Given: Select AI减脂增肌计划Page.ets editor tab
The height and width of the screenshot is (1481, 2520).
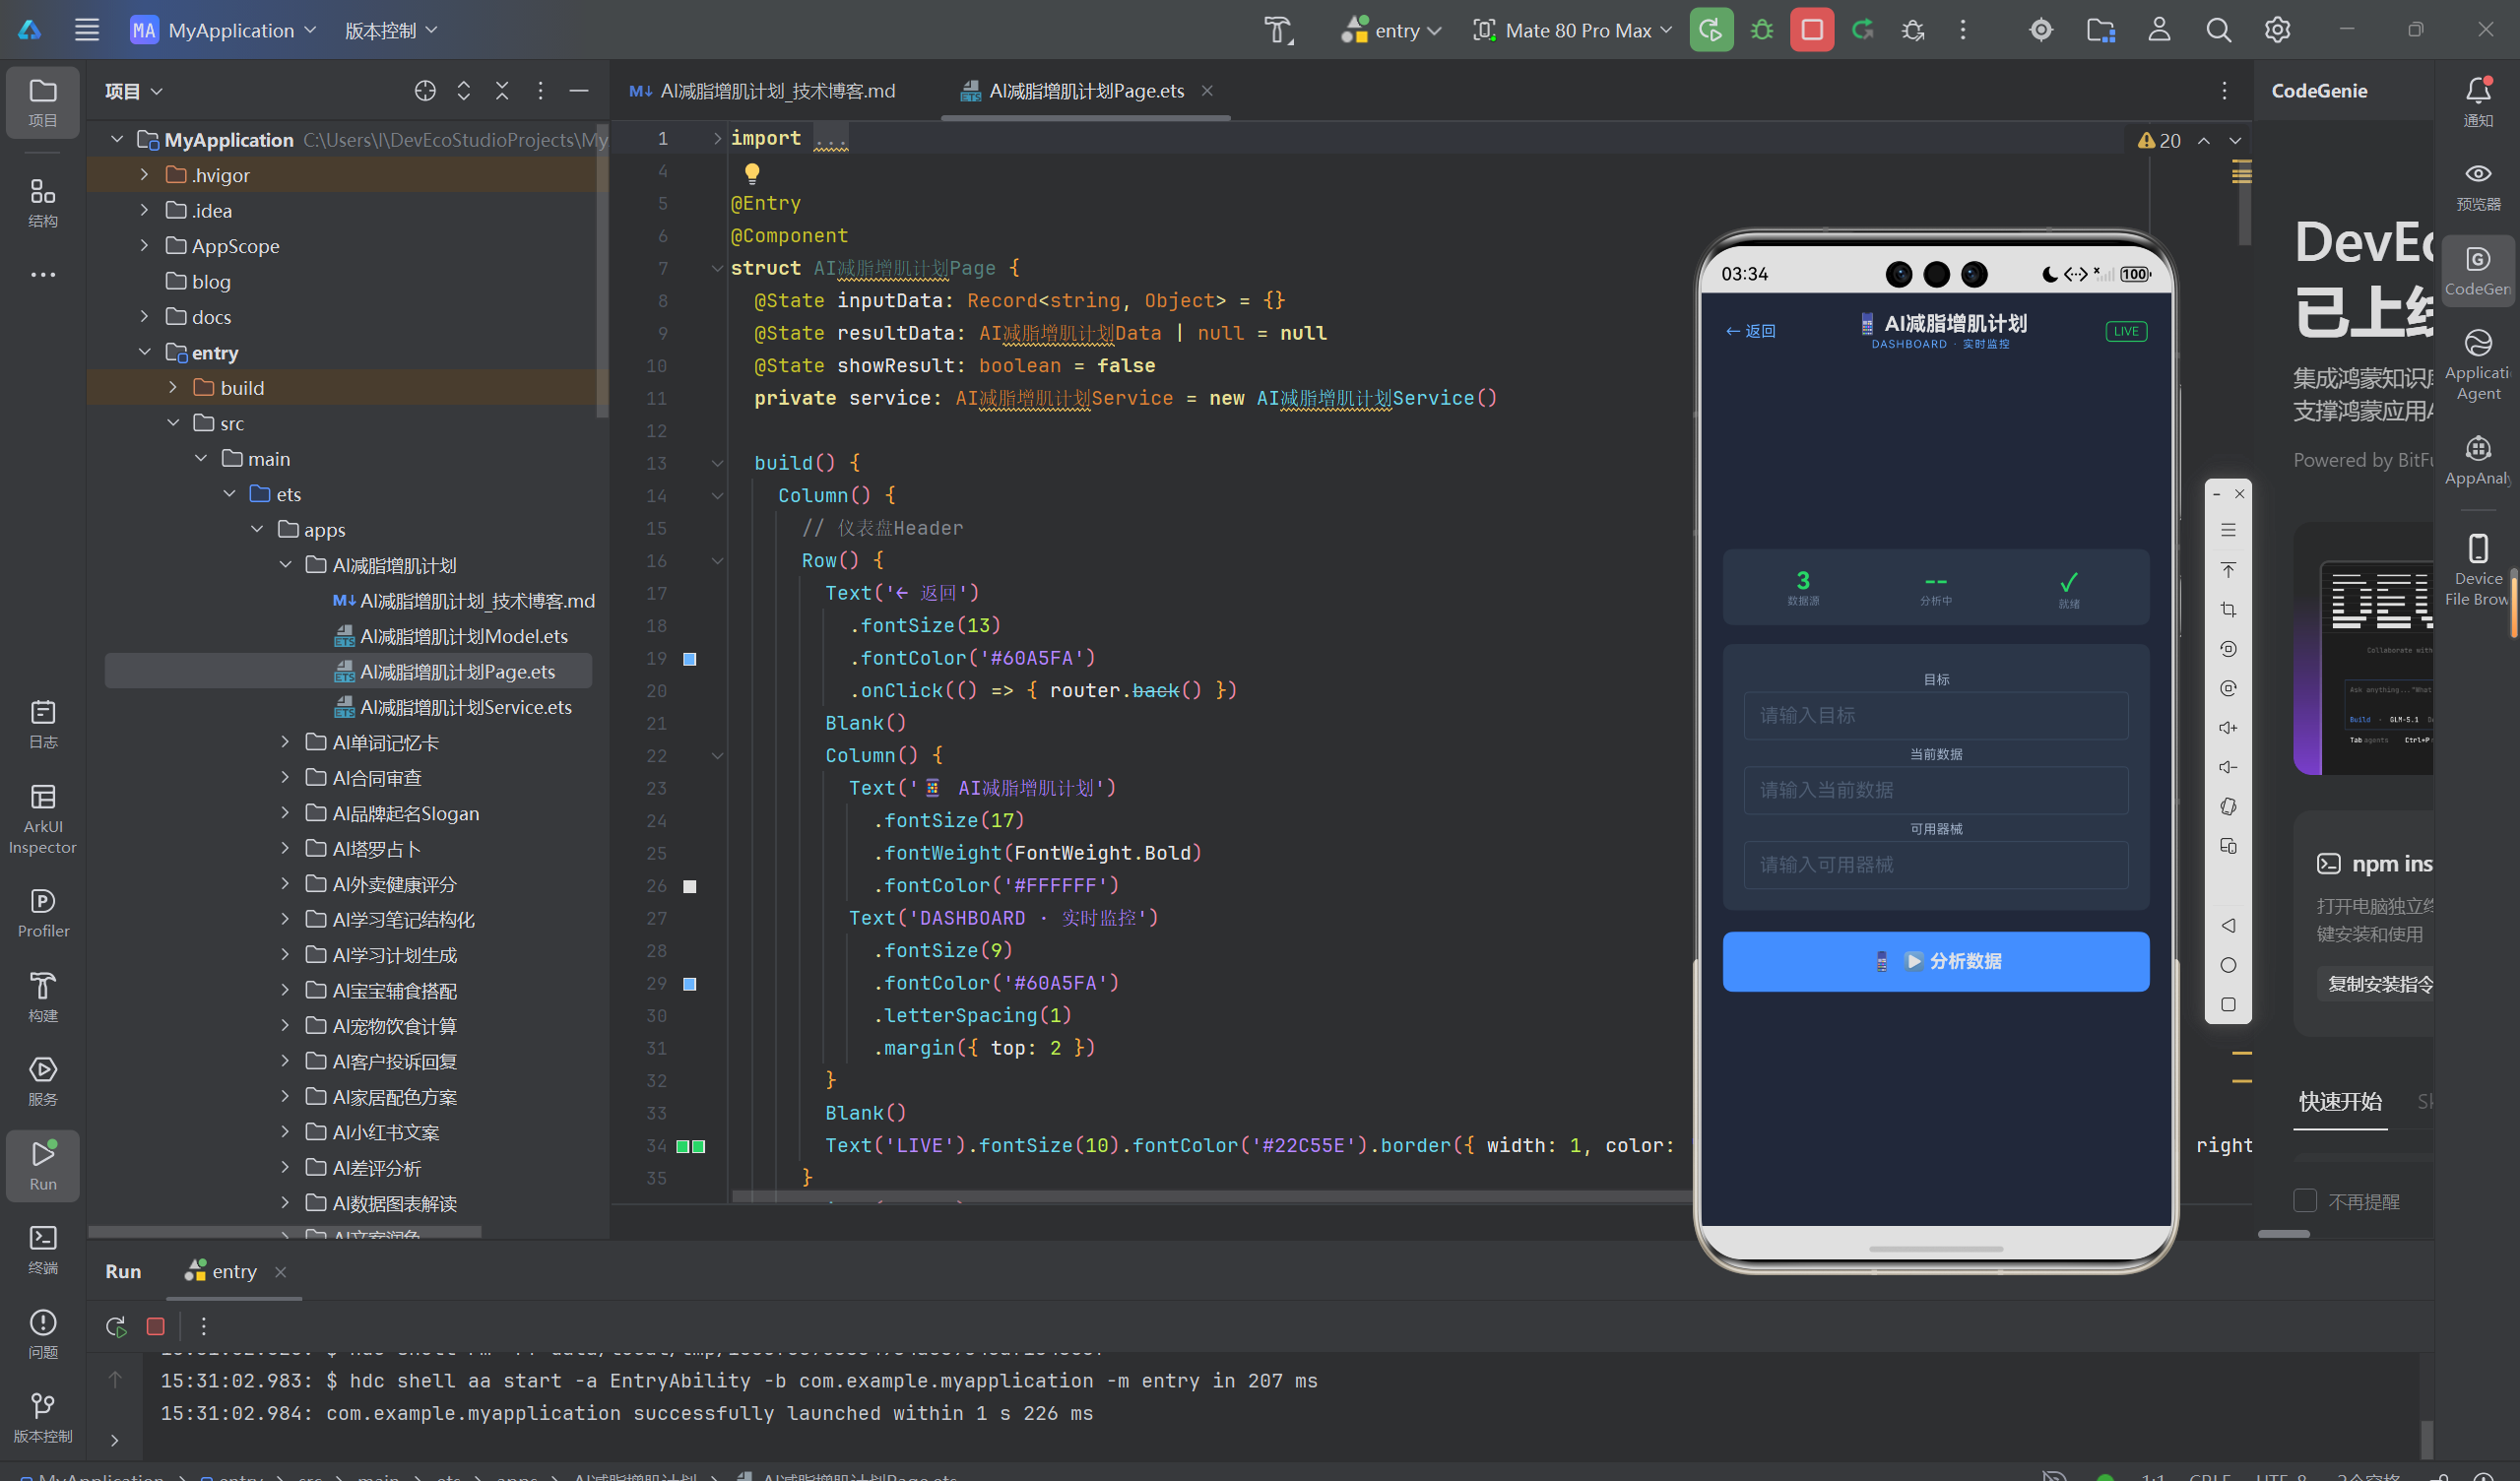Looking at the screenshot, I should [1086, 91].
